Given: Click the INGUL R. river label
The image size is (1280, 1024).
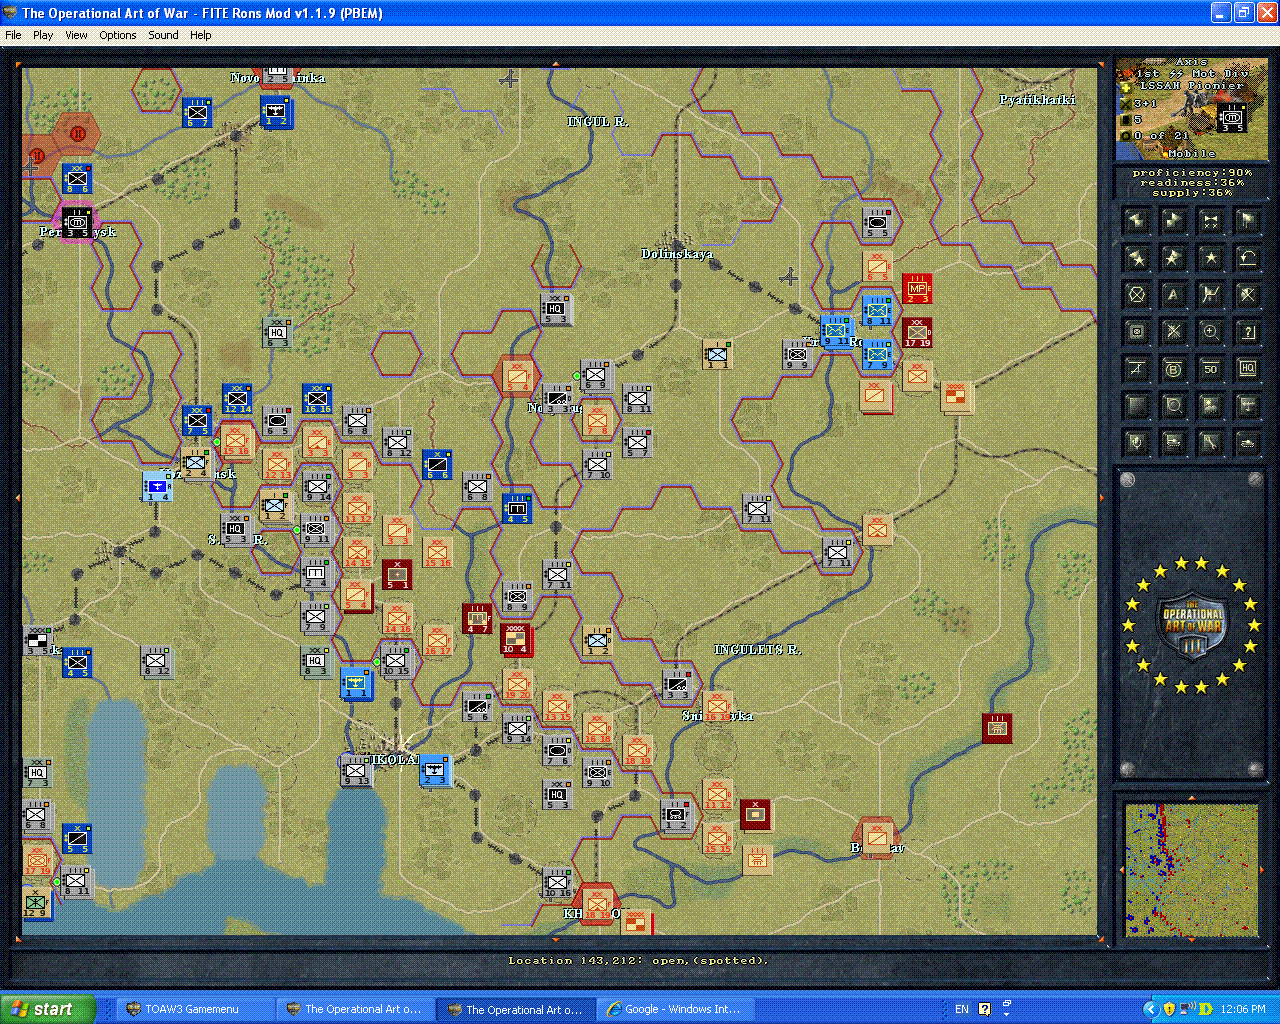Looking at the screenshot, I should 597,122.
